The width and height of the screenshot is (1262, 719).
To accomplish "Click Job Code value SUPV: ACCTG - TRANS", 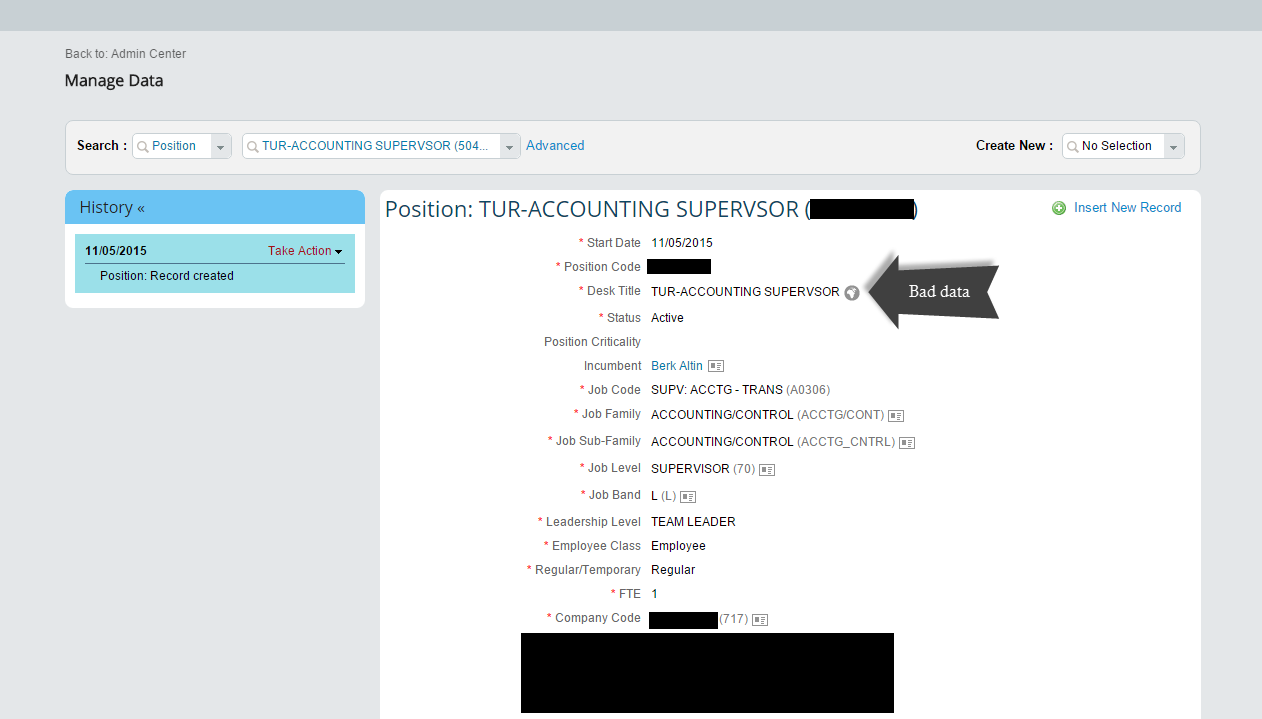I will (717, 390).
